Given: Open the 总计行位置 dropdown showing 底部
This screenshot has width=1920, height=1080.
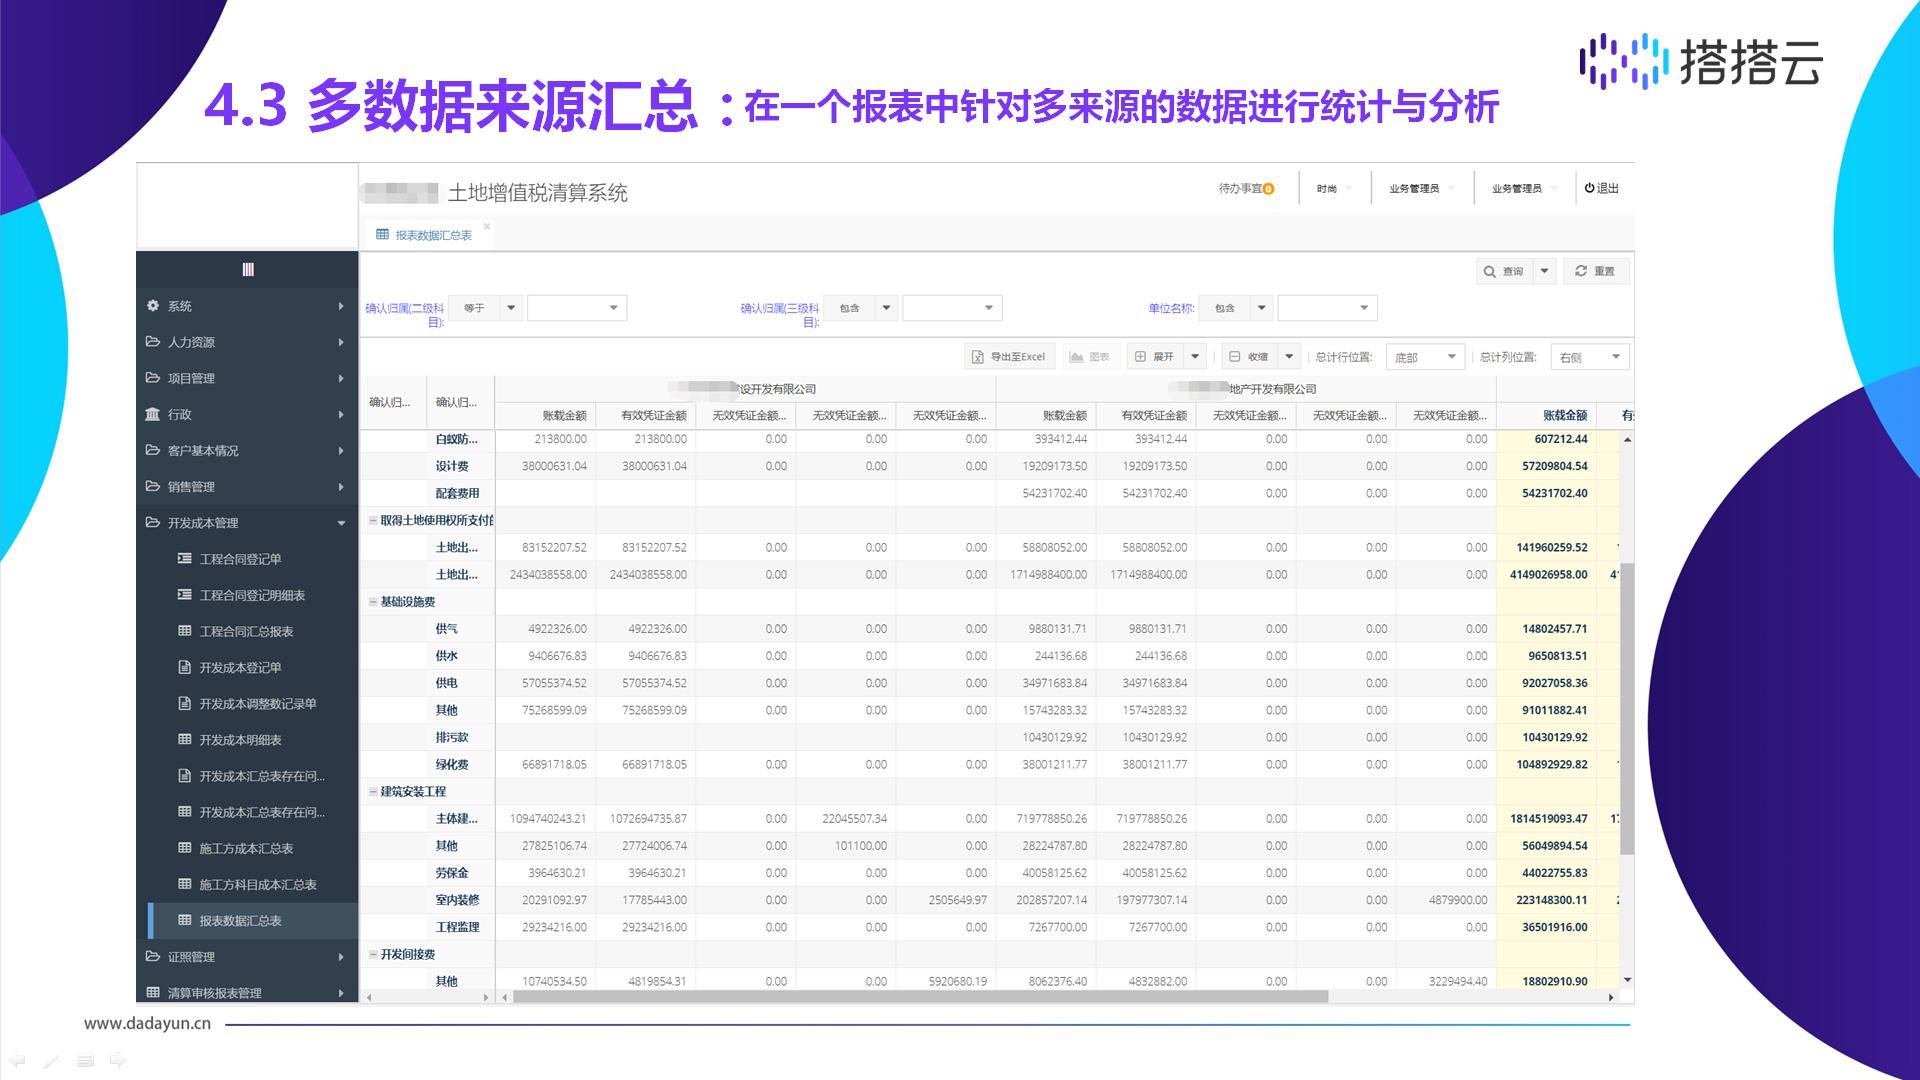Looking at the screenshot, I should click(x=1425, y=357).
